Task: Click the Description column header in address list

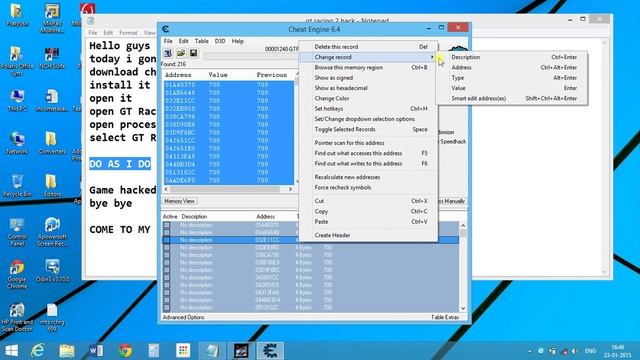Action: (194, 216)
